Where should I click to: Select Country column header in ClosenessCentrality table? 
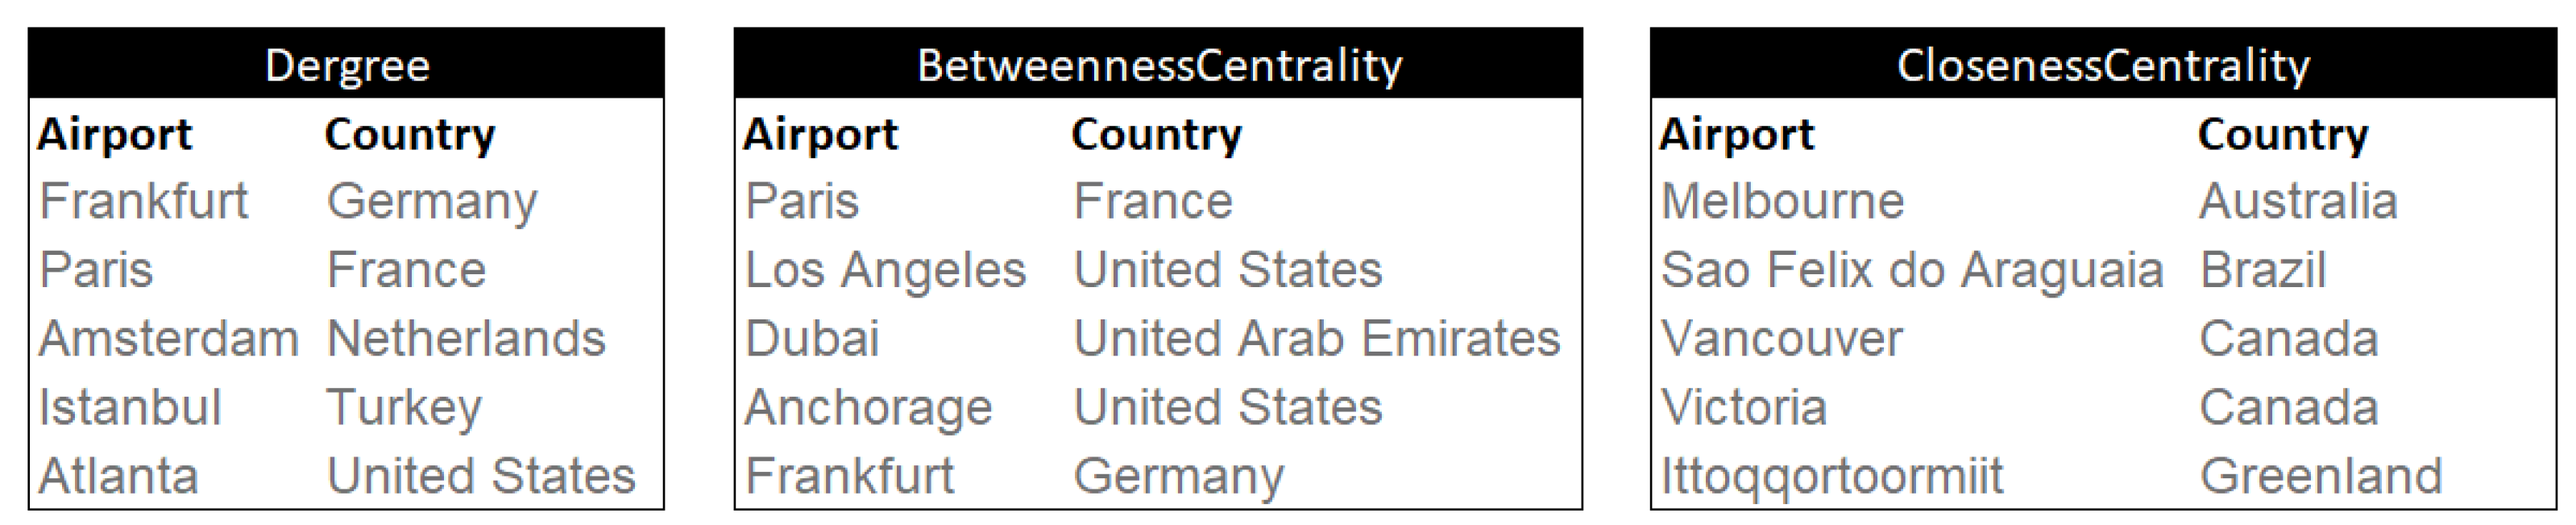point(2282,135)
